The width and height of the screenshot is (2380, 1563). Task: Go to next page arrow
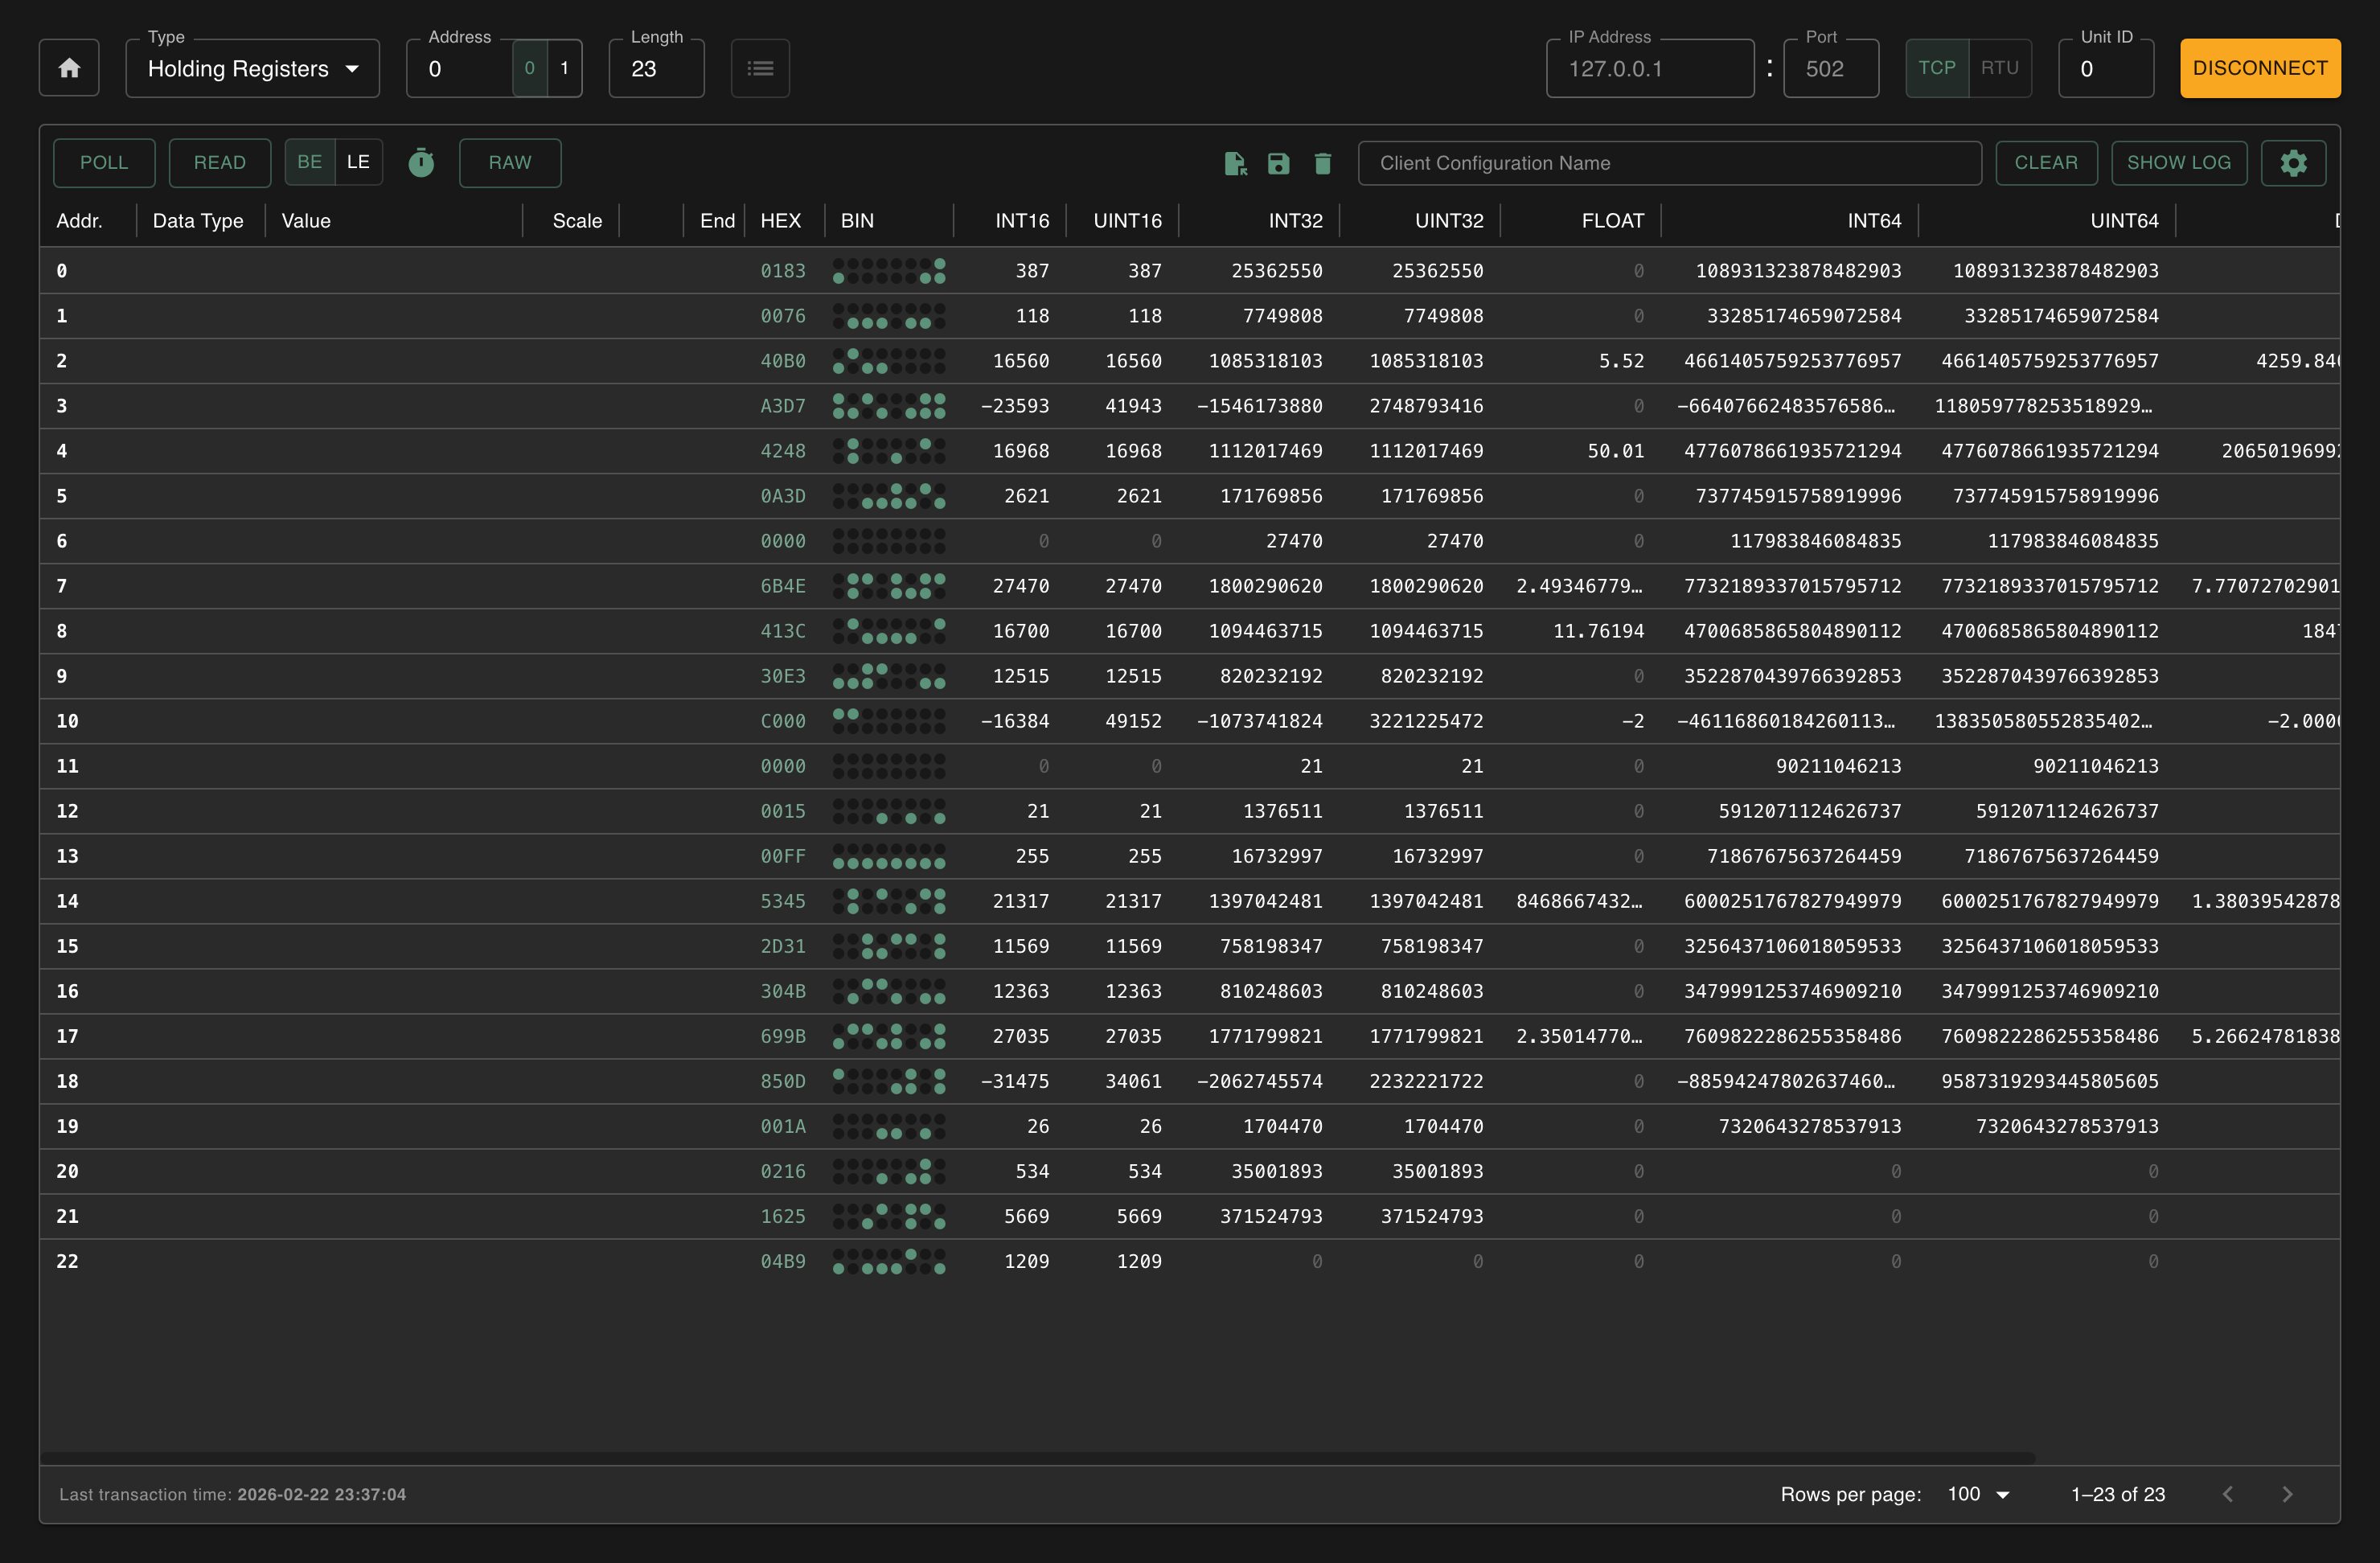click(2287, 1494)
